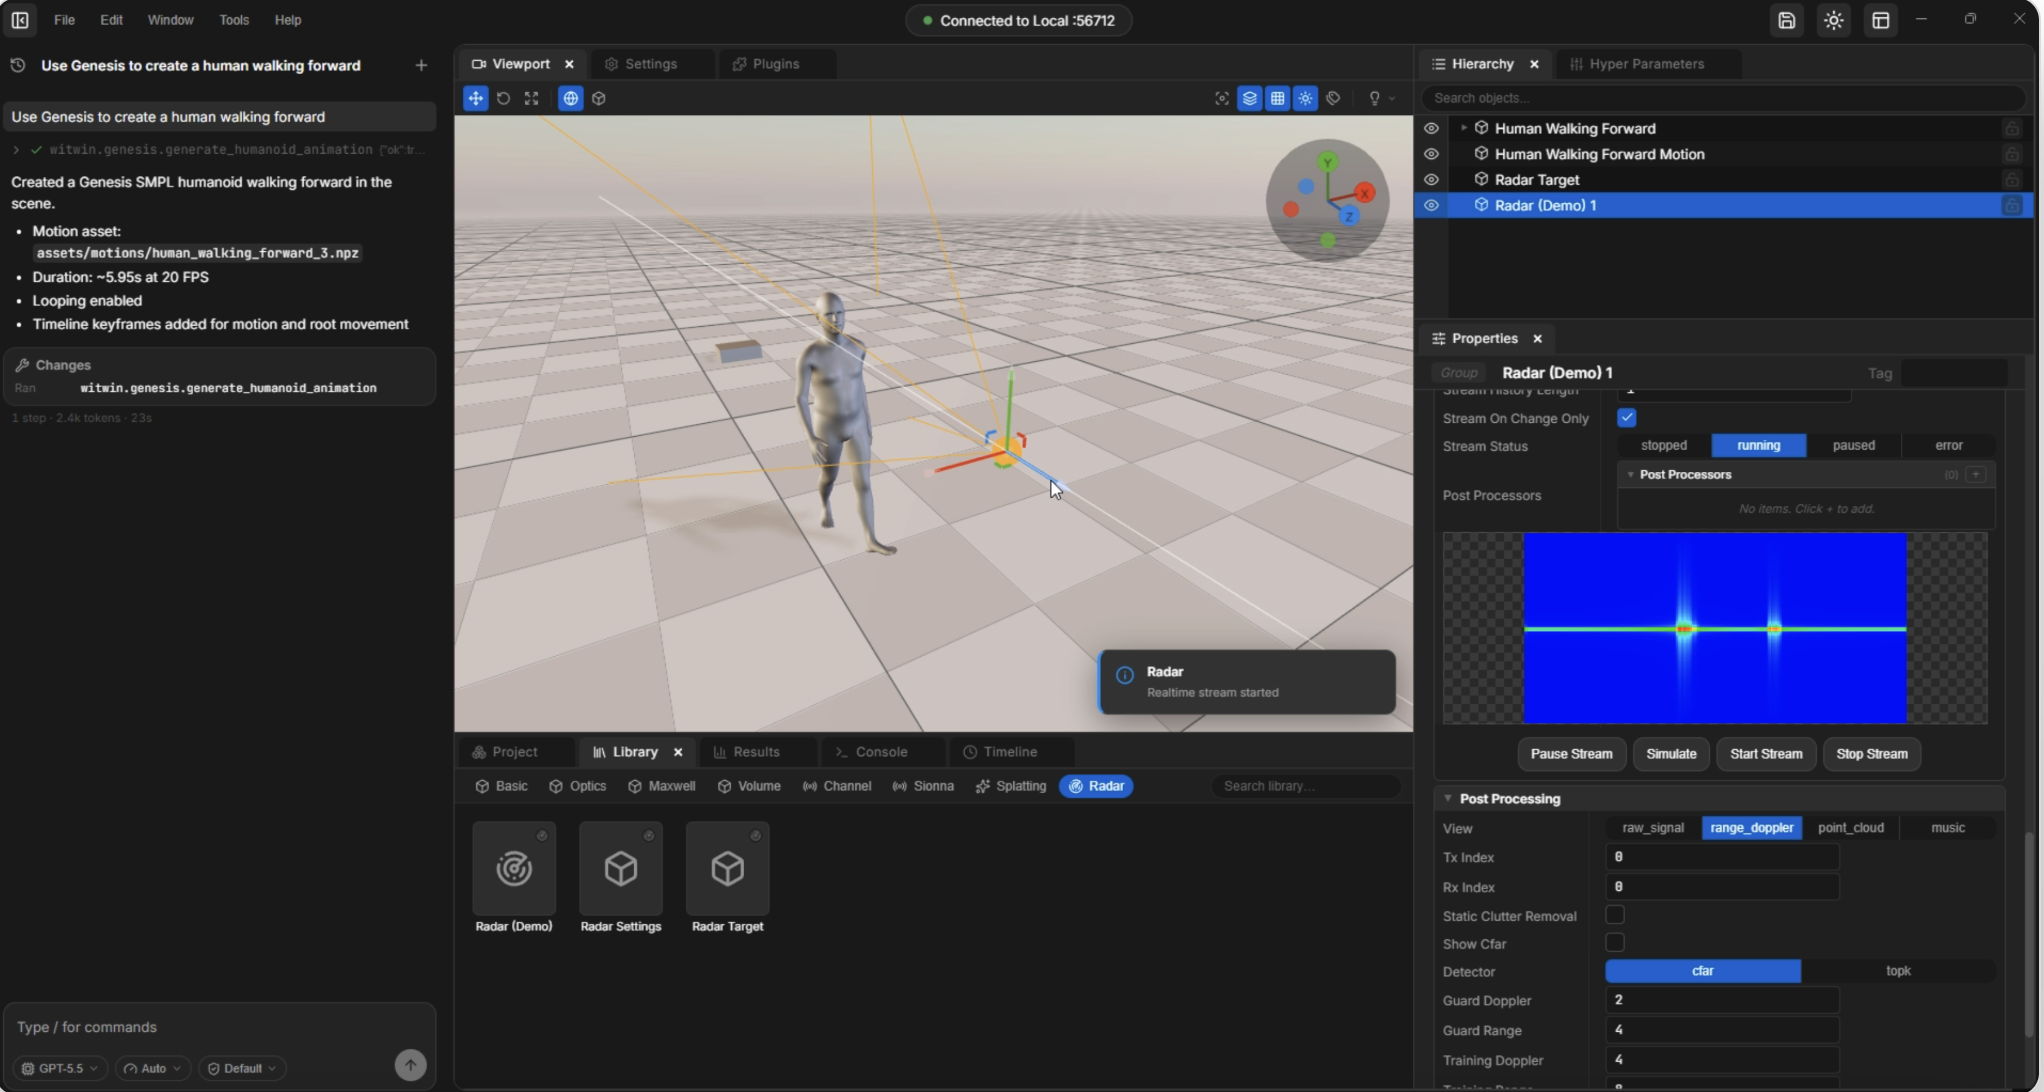Click the Stop Stream button
The width and height of the screenshot is (2044, 1092).
[x=1871, y=754]
